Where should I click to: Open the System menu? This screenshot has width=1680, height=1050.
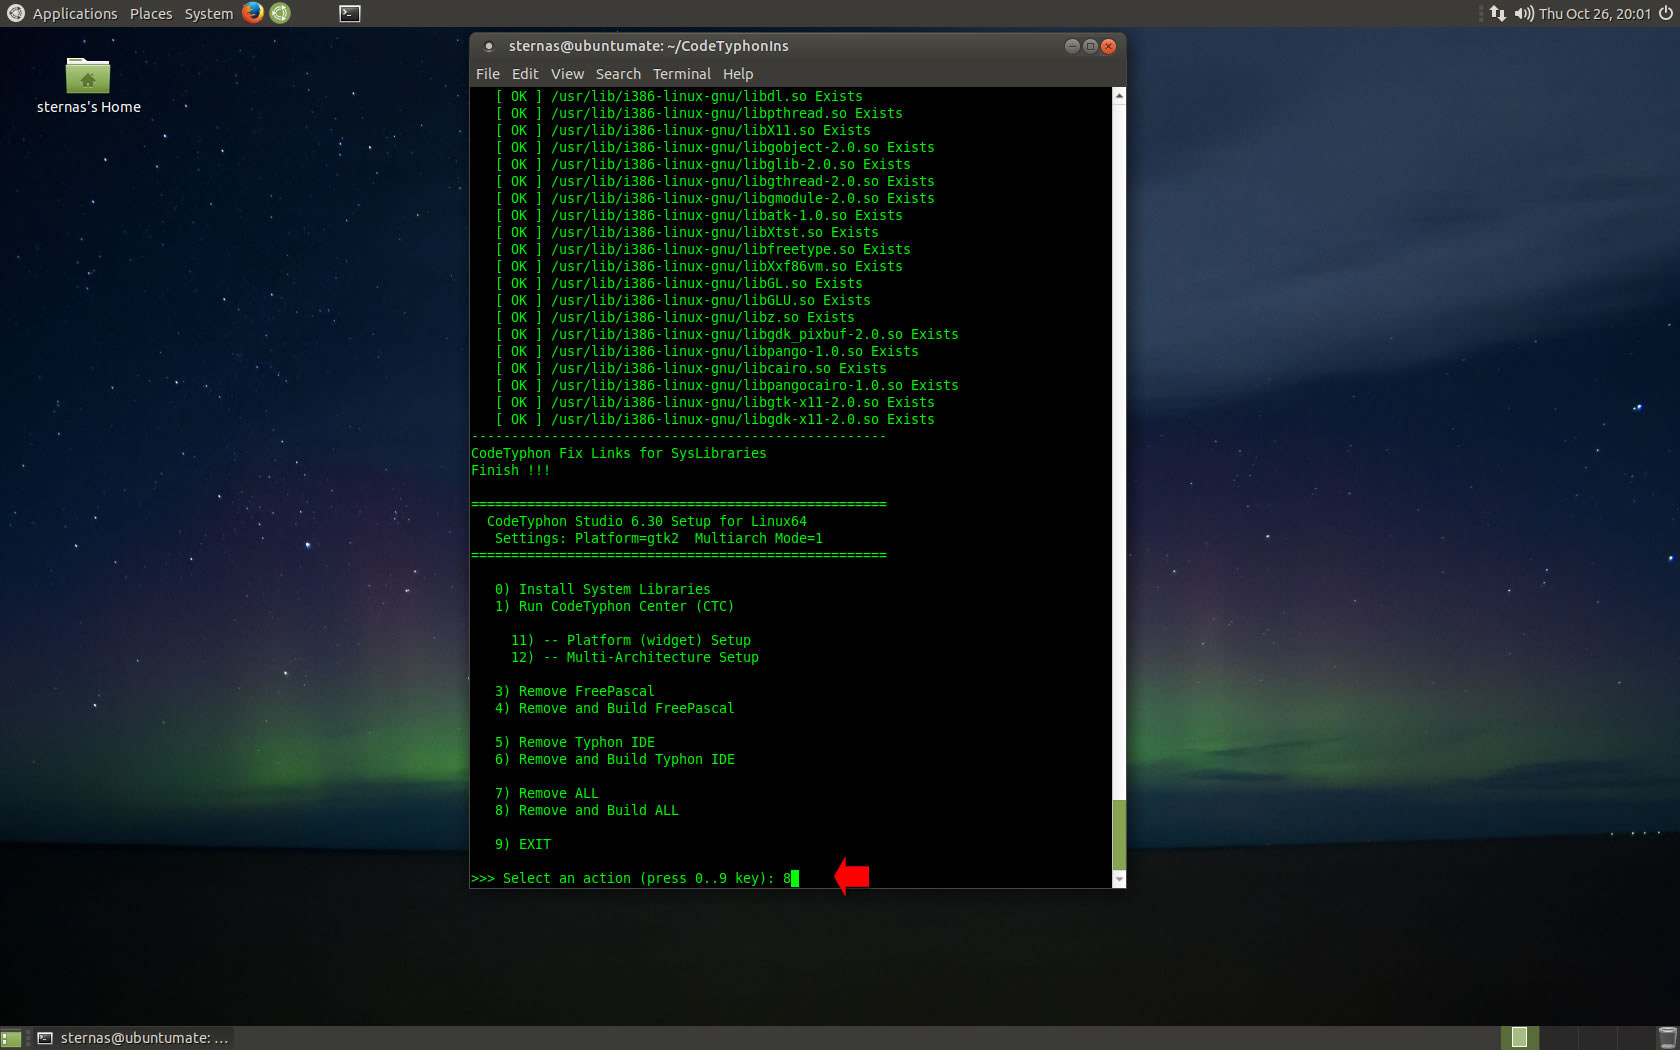tap(209, 14)
